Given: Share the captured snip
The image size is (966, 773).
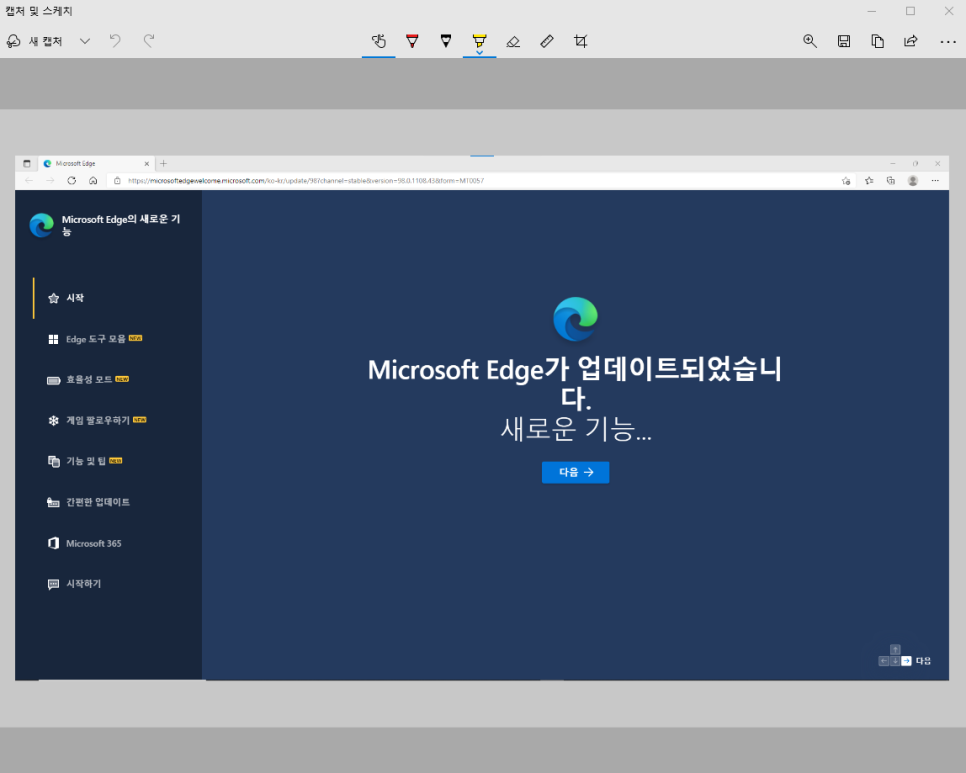Looking at the screenshot, I should point(911,41).
